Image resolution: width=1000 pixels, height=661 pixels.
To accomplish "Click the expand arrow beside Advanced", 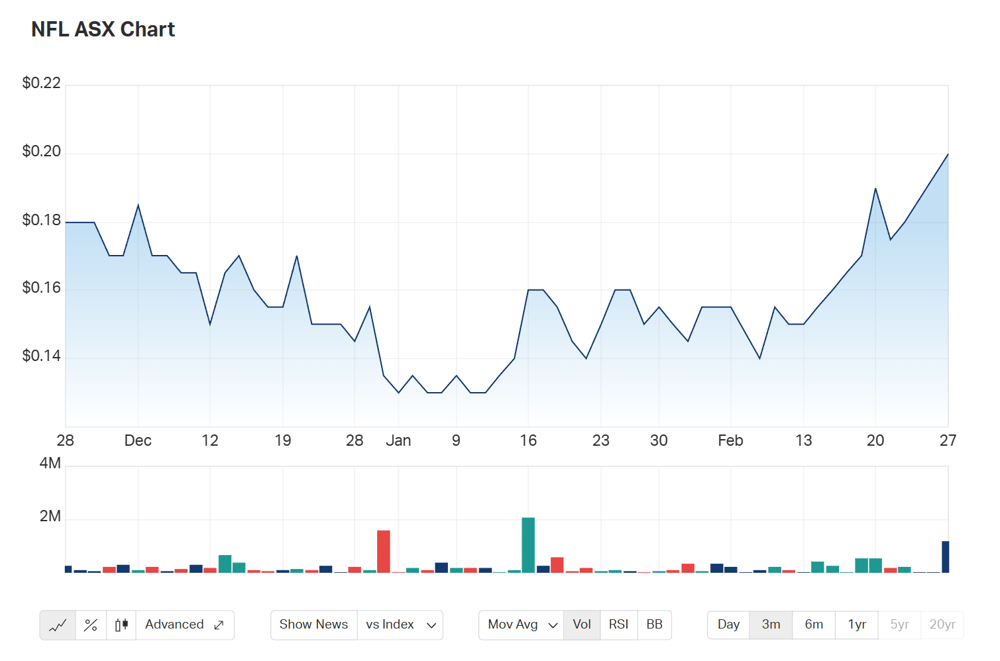I will coord(219,625).
